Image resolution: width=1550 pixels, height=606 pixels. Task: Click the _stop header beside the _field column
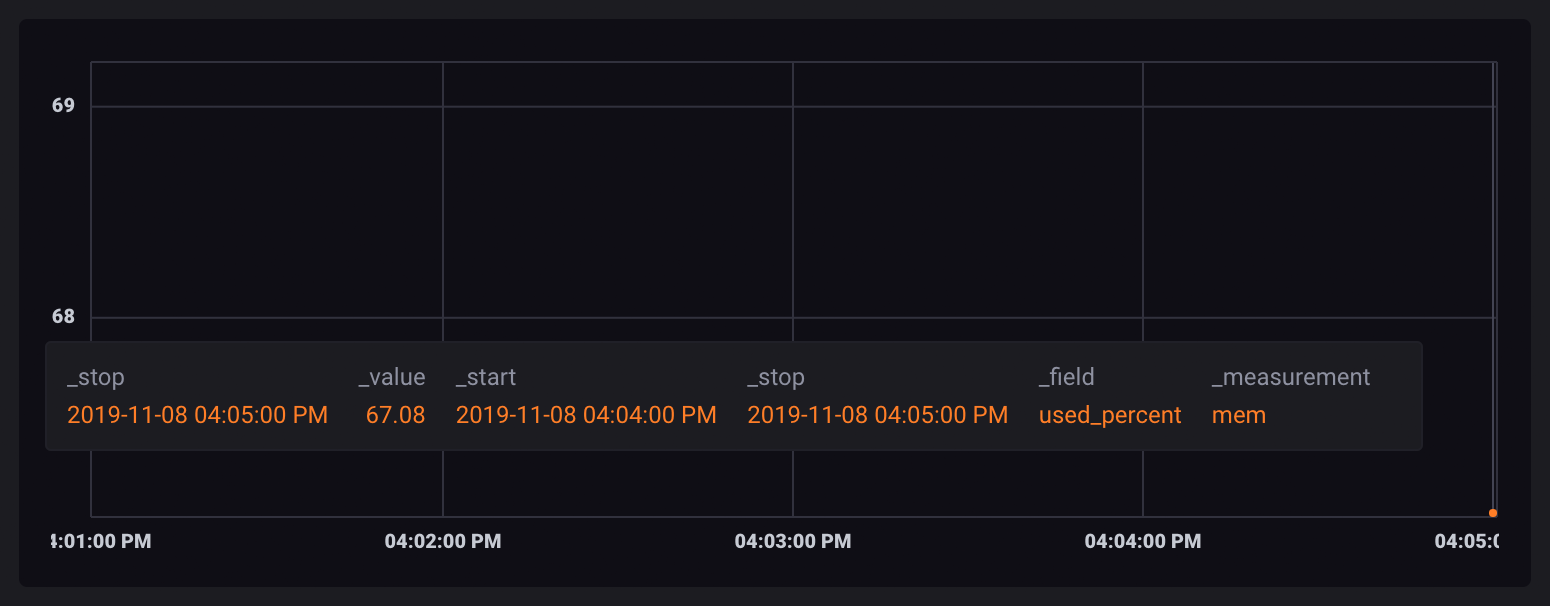(x=776, y=377)
